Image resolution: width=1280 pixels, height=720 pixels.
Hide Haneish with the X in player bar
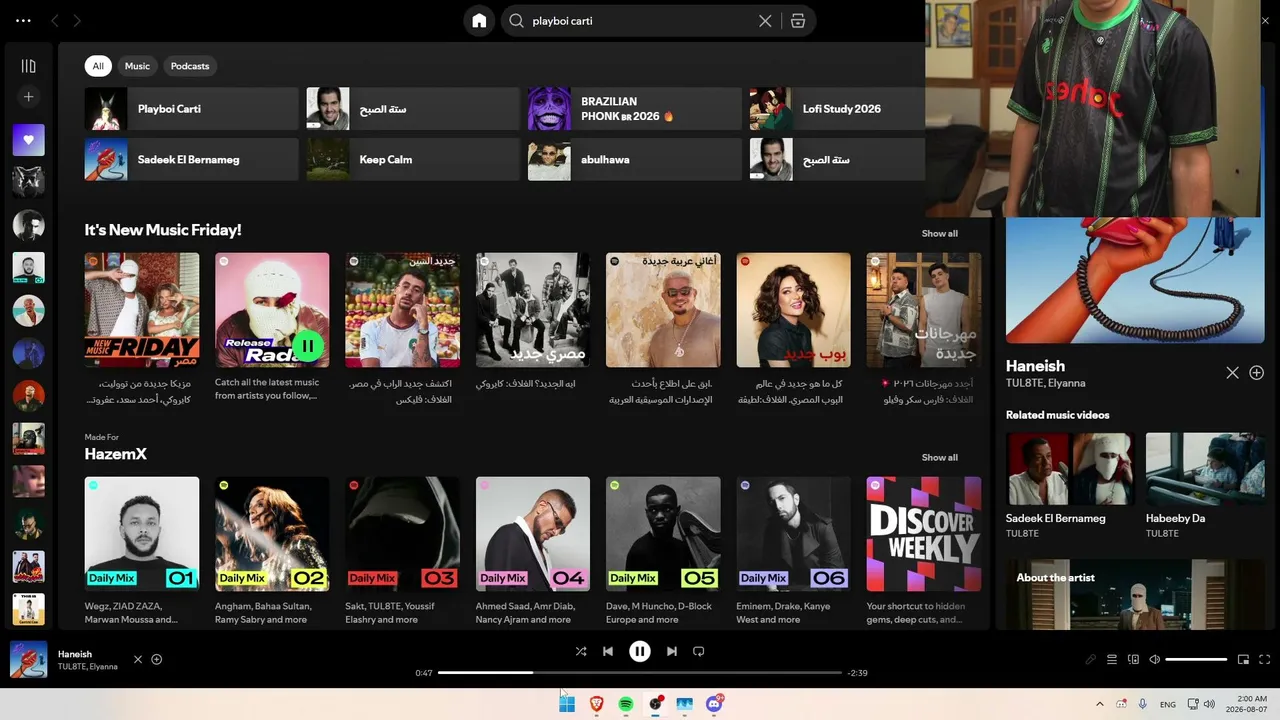138,659
